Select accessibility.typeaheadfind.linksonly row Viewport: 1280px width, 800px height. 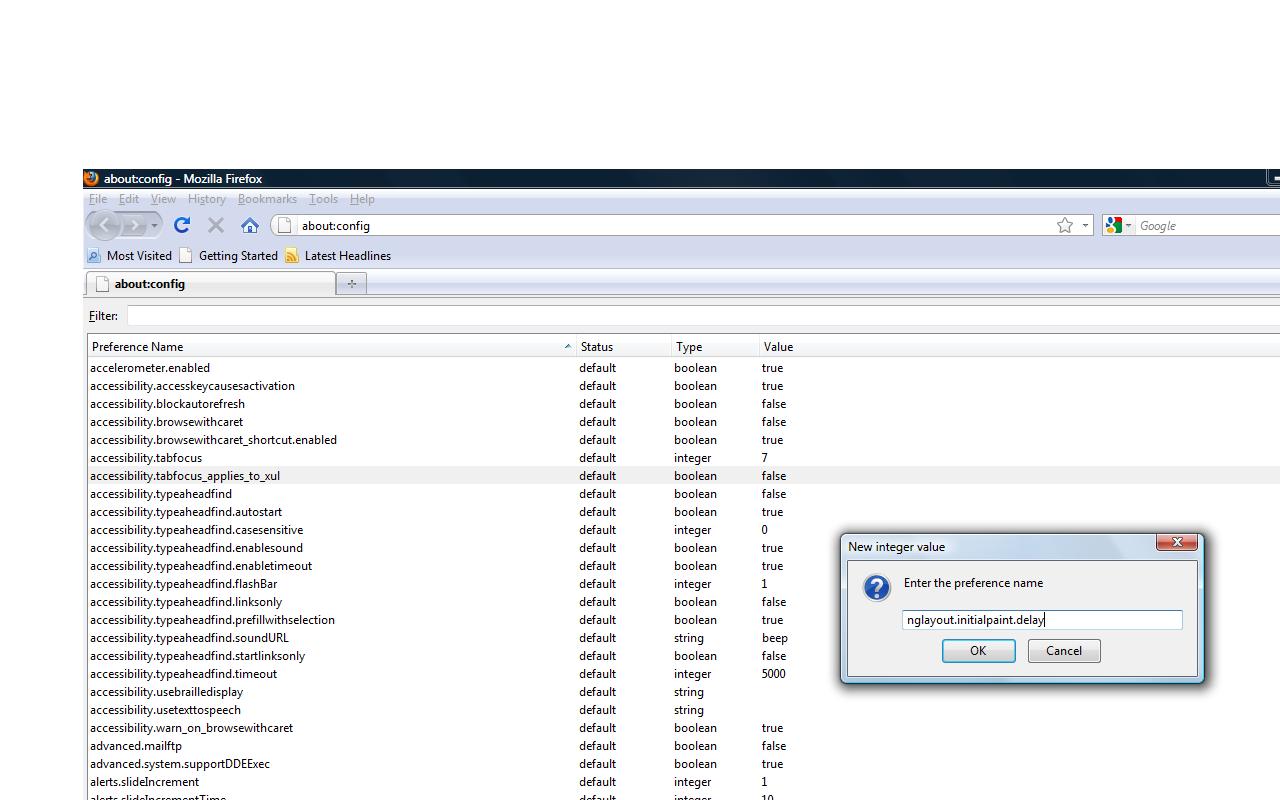click(x=683, y=602)
